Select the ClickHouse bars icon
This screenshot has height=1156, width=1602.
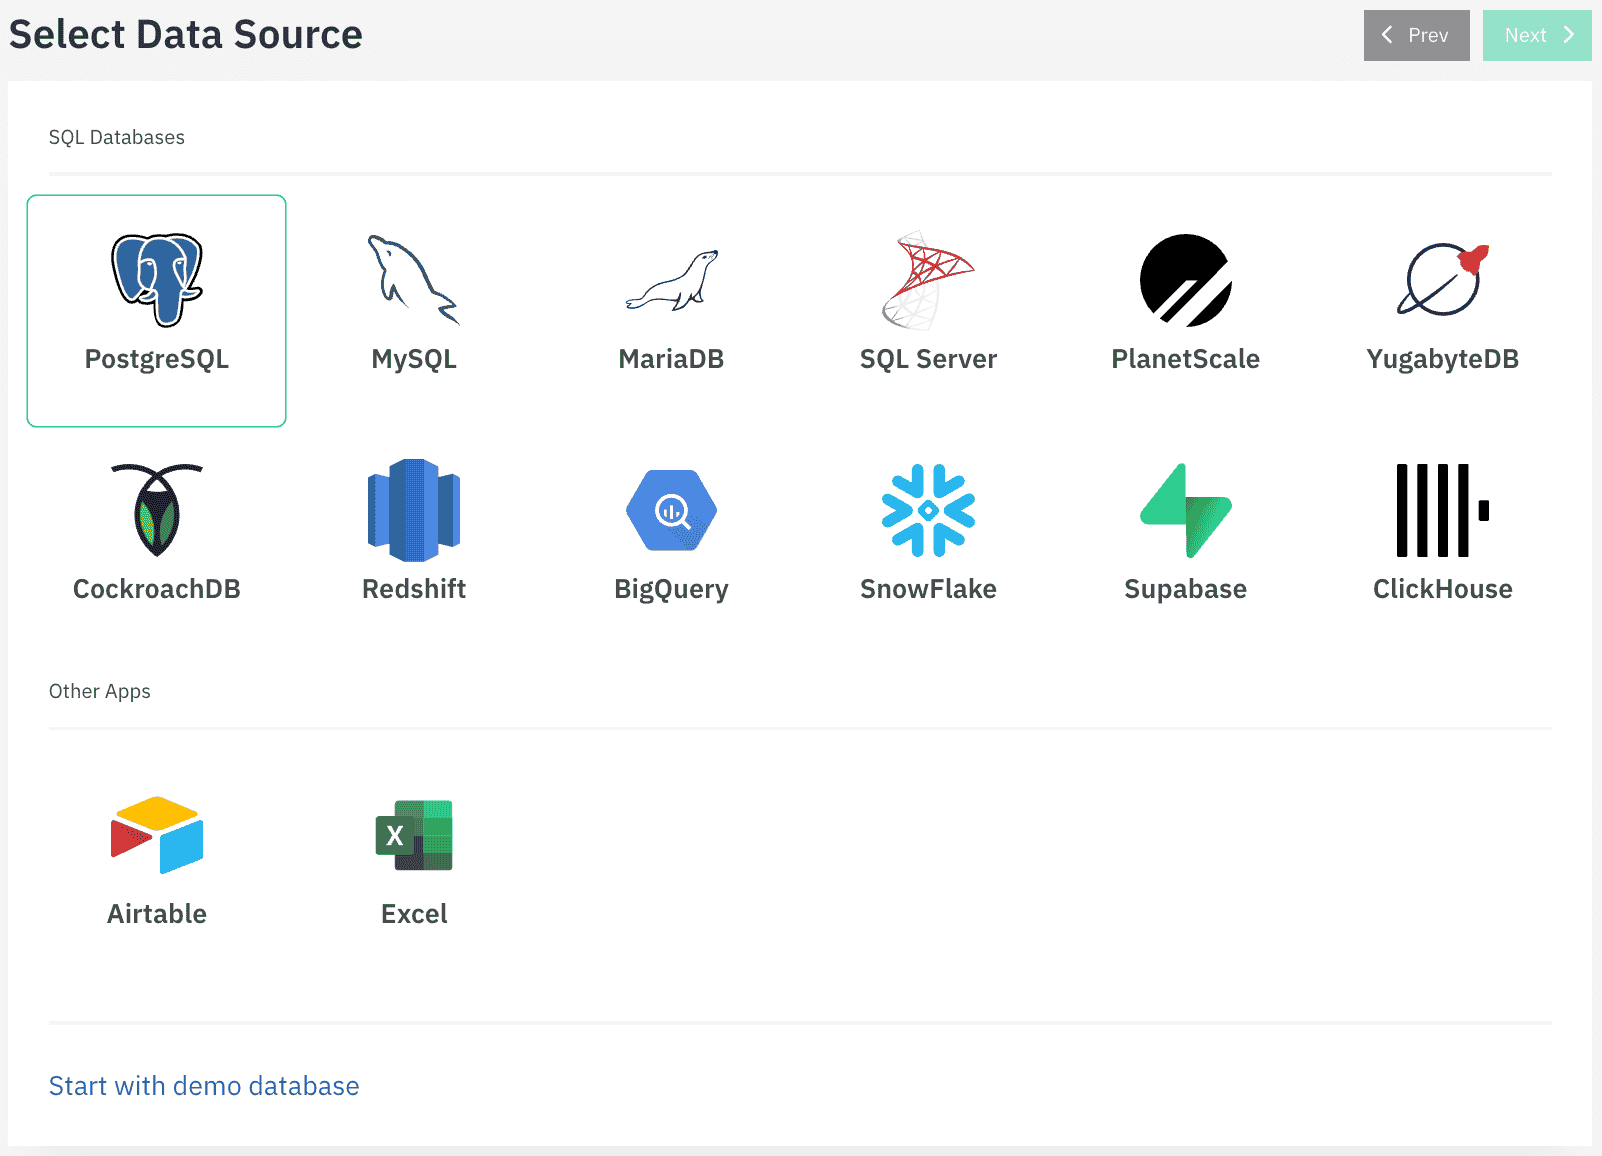[x=1443, y=510]
